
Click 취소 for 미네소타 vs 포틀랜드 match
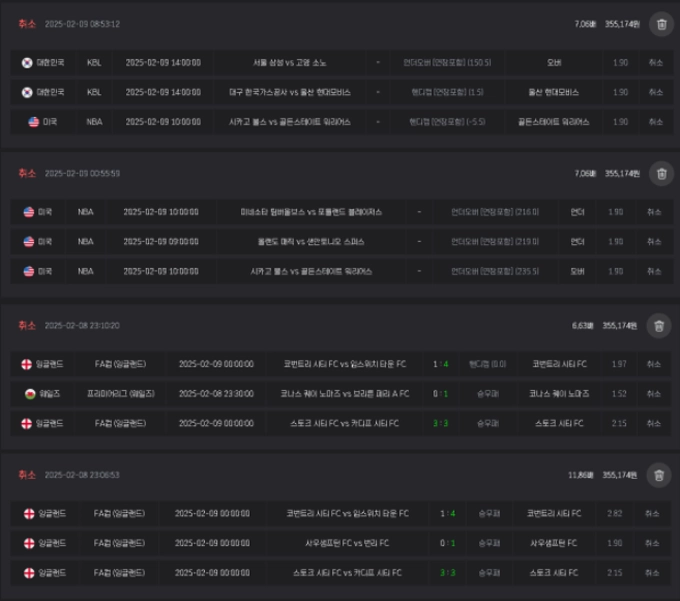click(x=654, y=212)
